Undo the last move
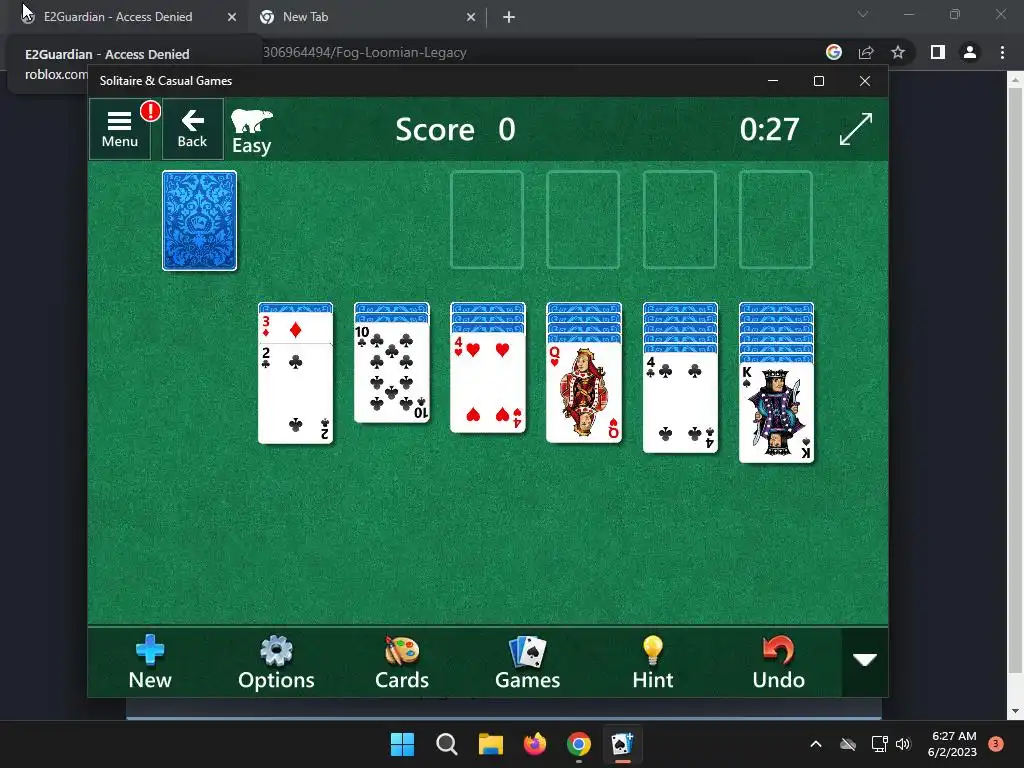The image size is (1024, 768). pyautogui.click(x=778, y=662)
